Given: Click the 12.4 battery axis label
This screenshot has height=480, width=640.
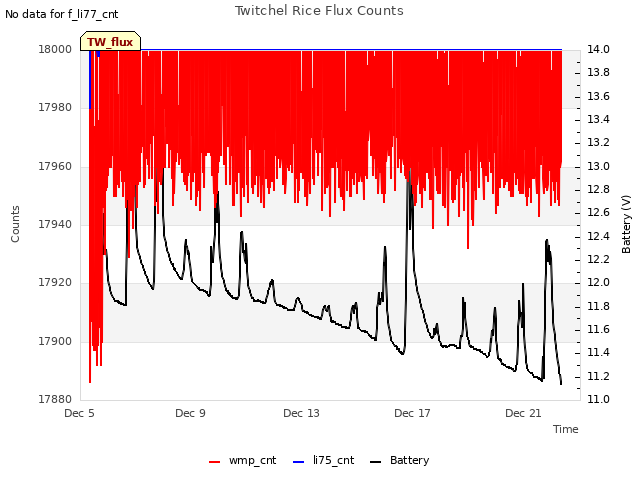Looking at the screenshot, I should tap(598, 236).
